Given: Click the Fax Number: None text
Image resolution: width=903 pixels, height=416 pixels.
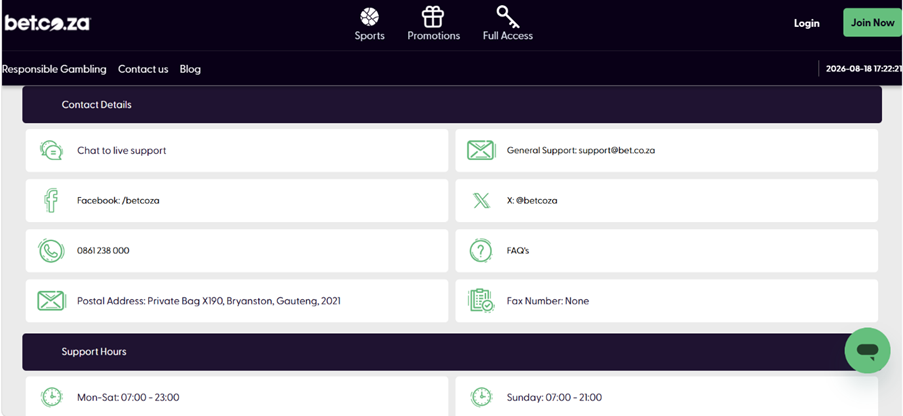Looking at the screenshot, I should coord(548,301).
